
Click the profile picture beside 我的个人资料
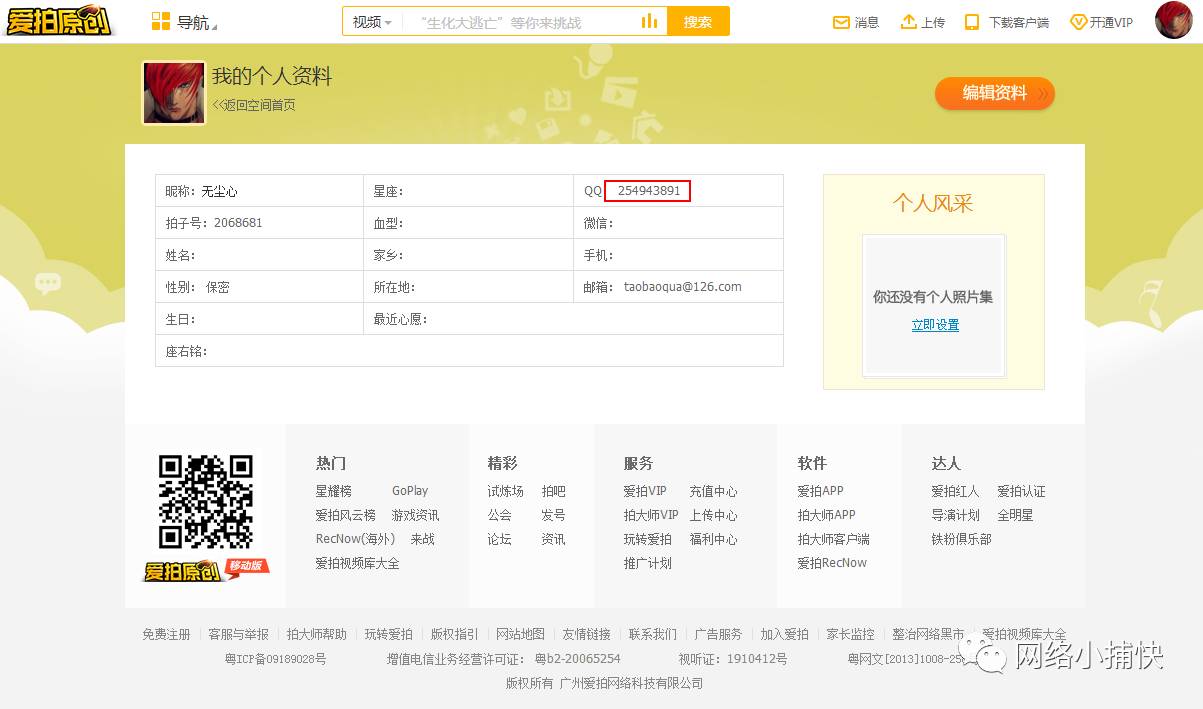(x=174, y=93)
